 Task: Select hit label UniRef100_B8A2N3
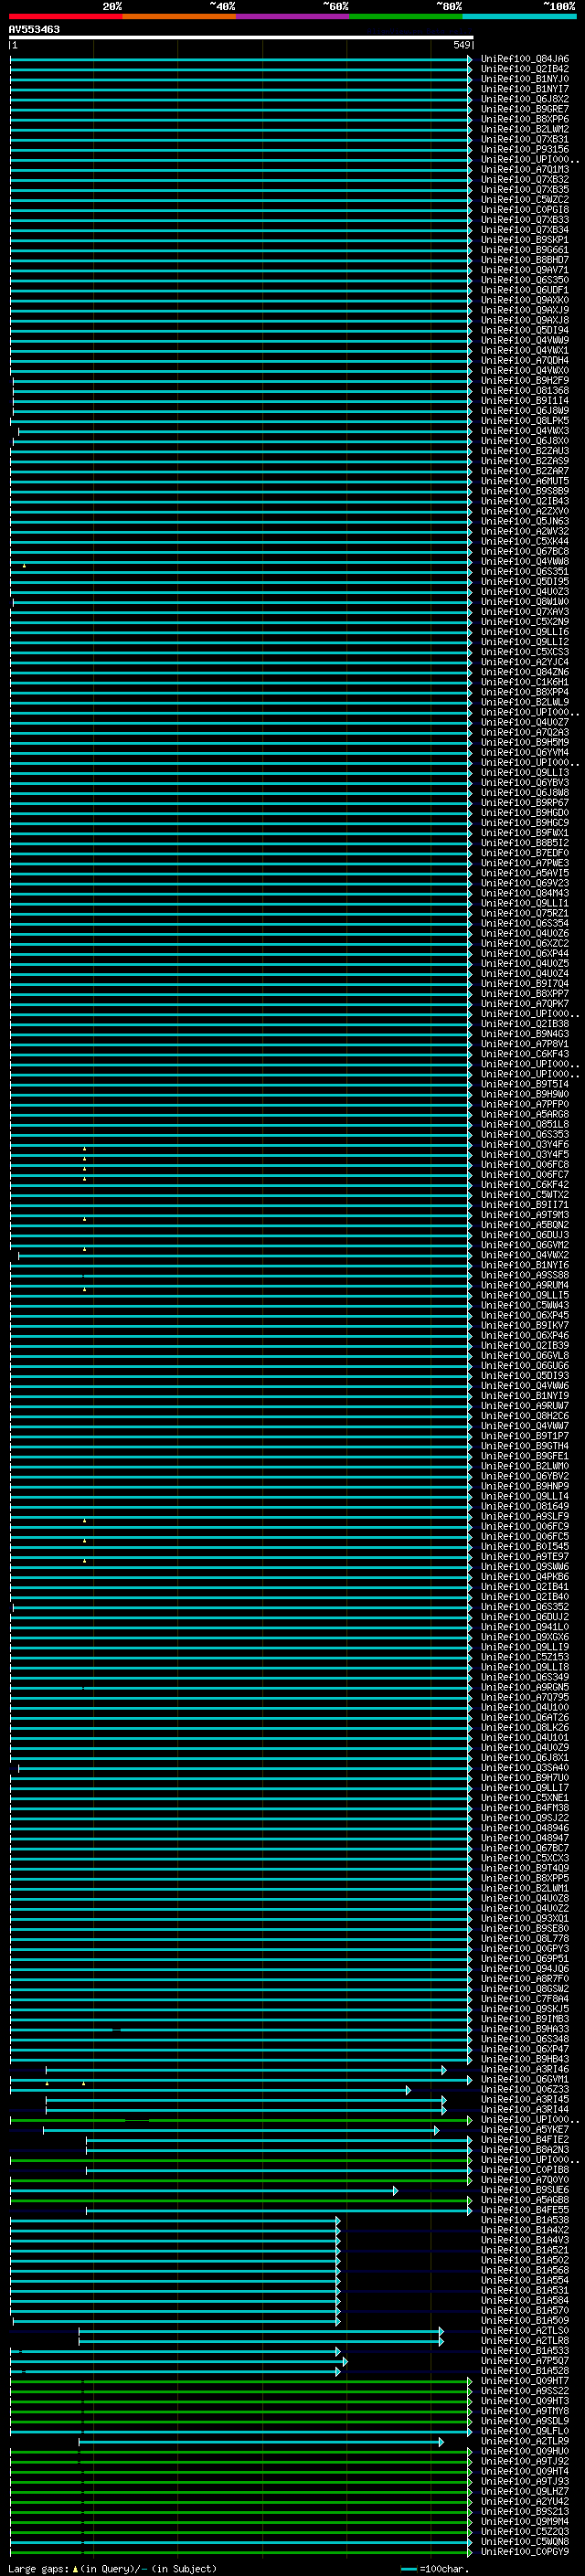[x=525, y=2150]
